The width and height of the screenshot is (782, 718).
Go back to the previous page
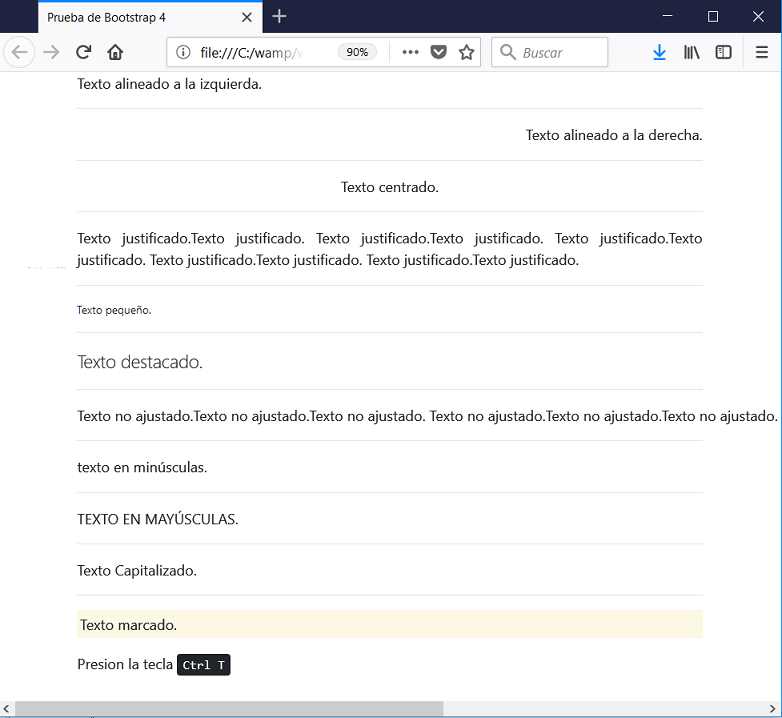(x=19, y=52)
